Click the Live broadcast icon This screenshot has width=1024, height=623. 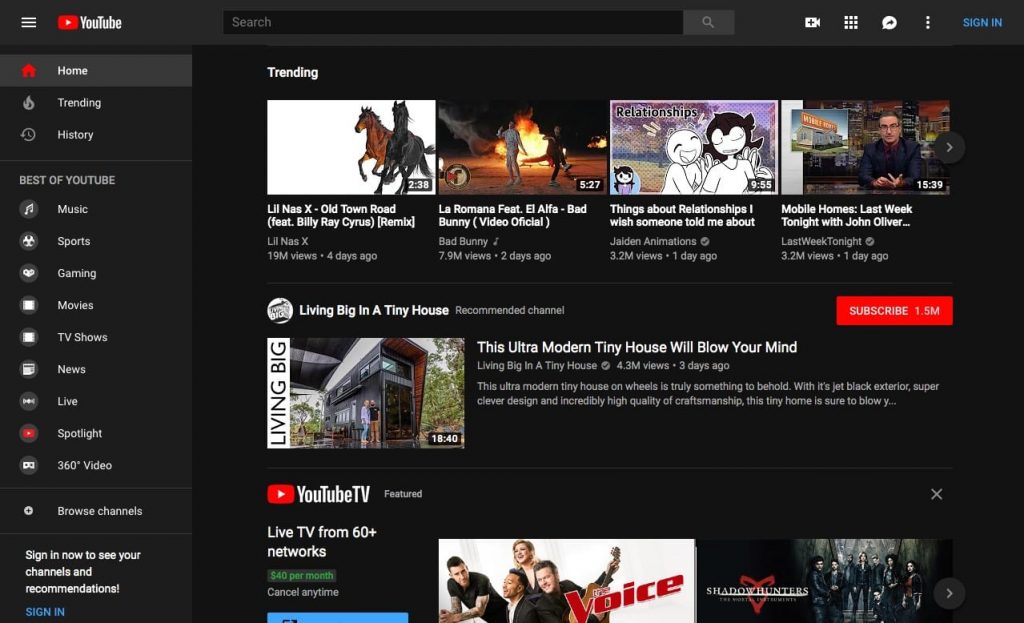pyautogui.click(x=29, y=401)
